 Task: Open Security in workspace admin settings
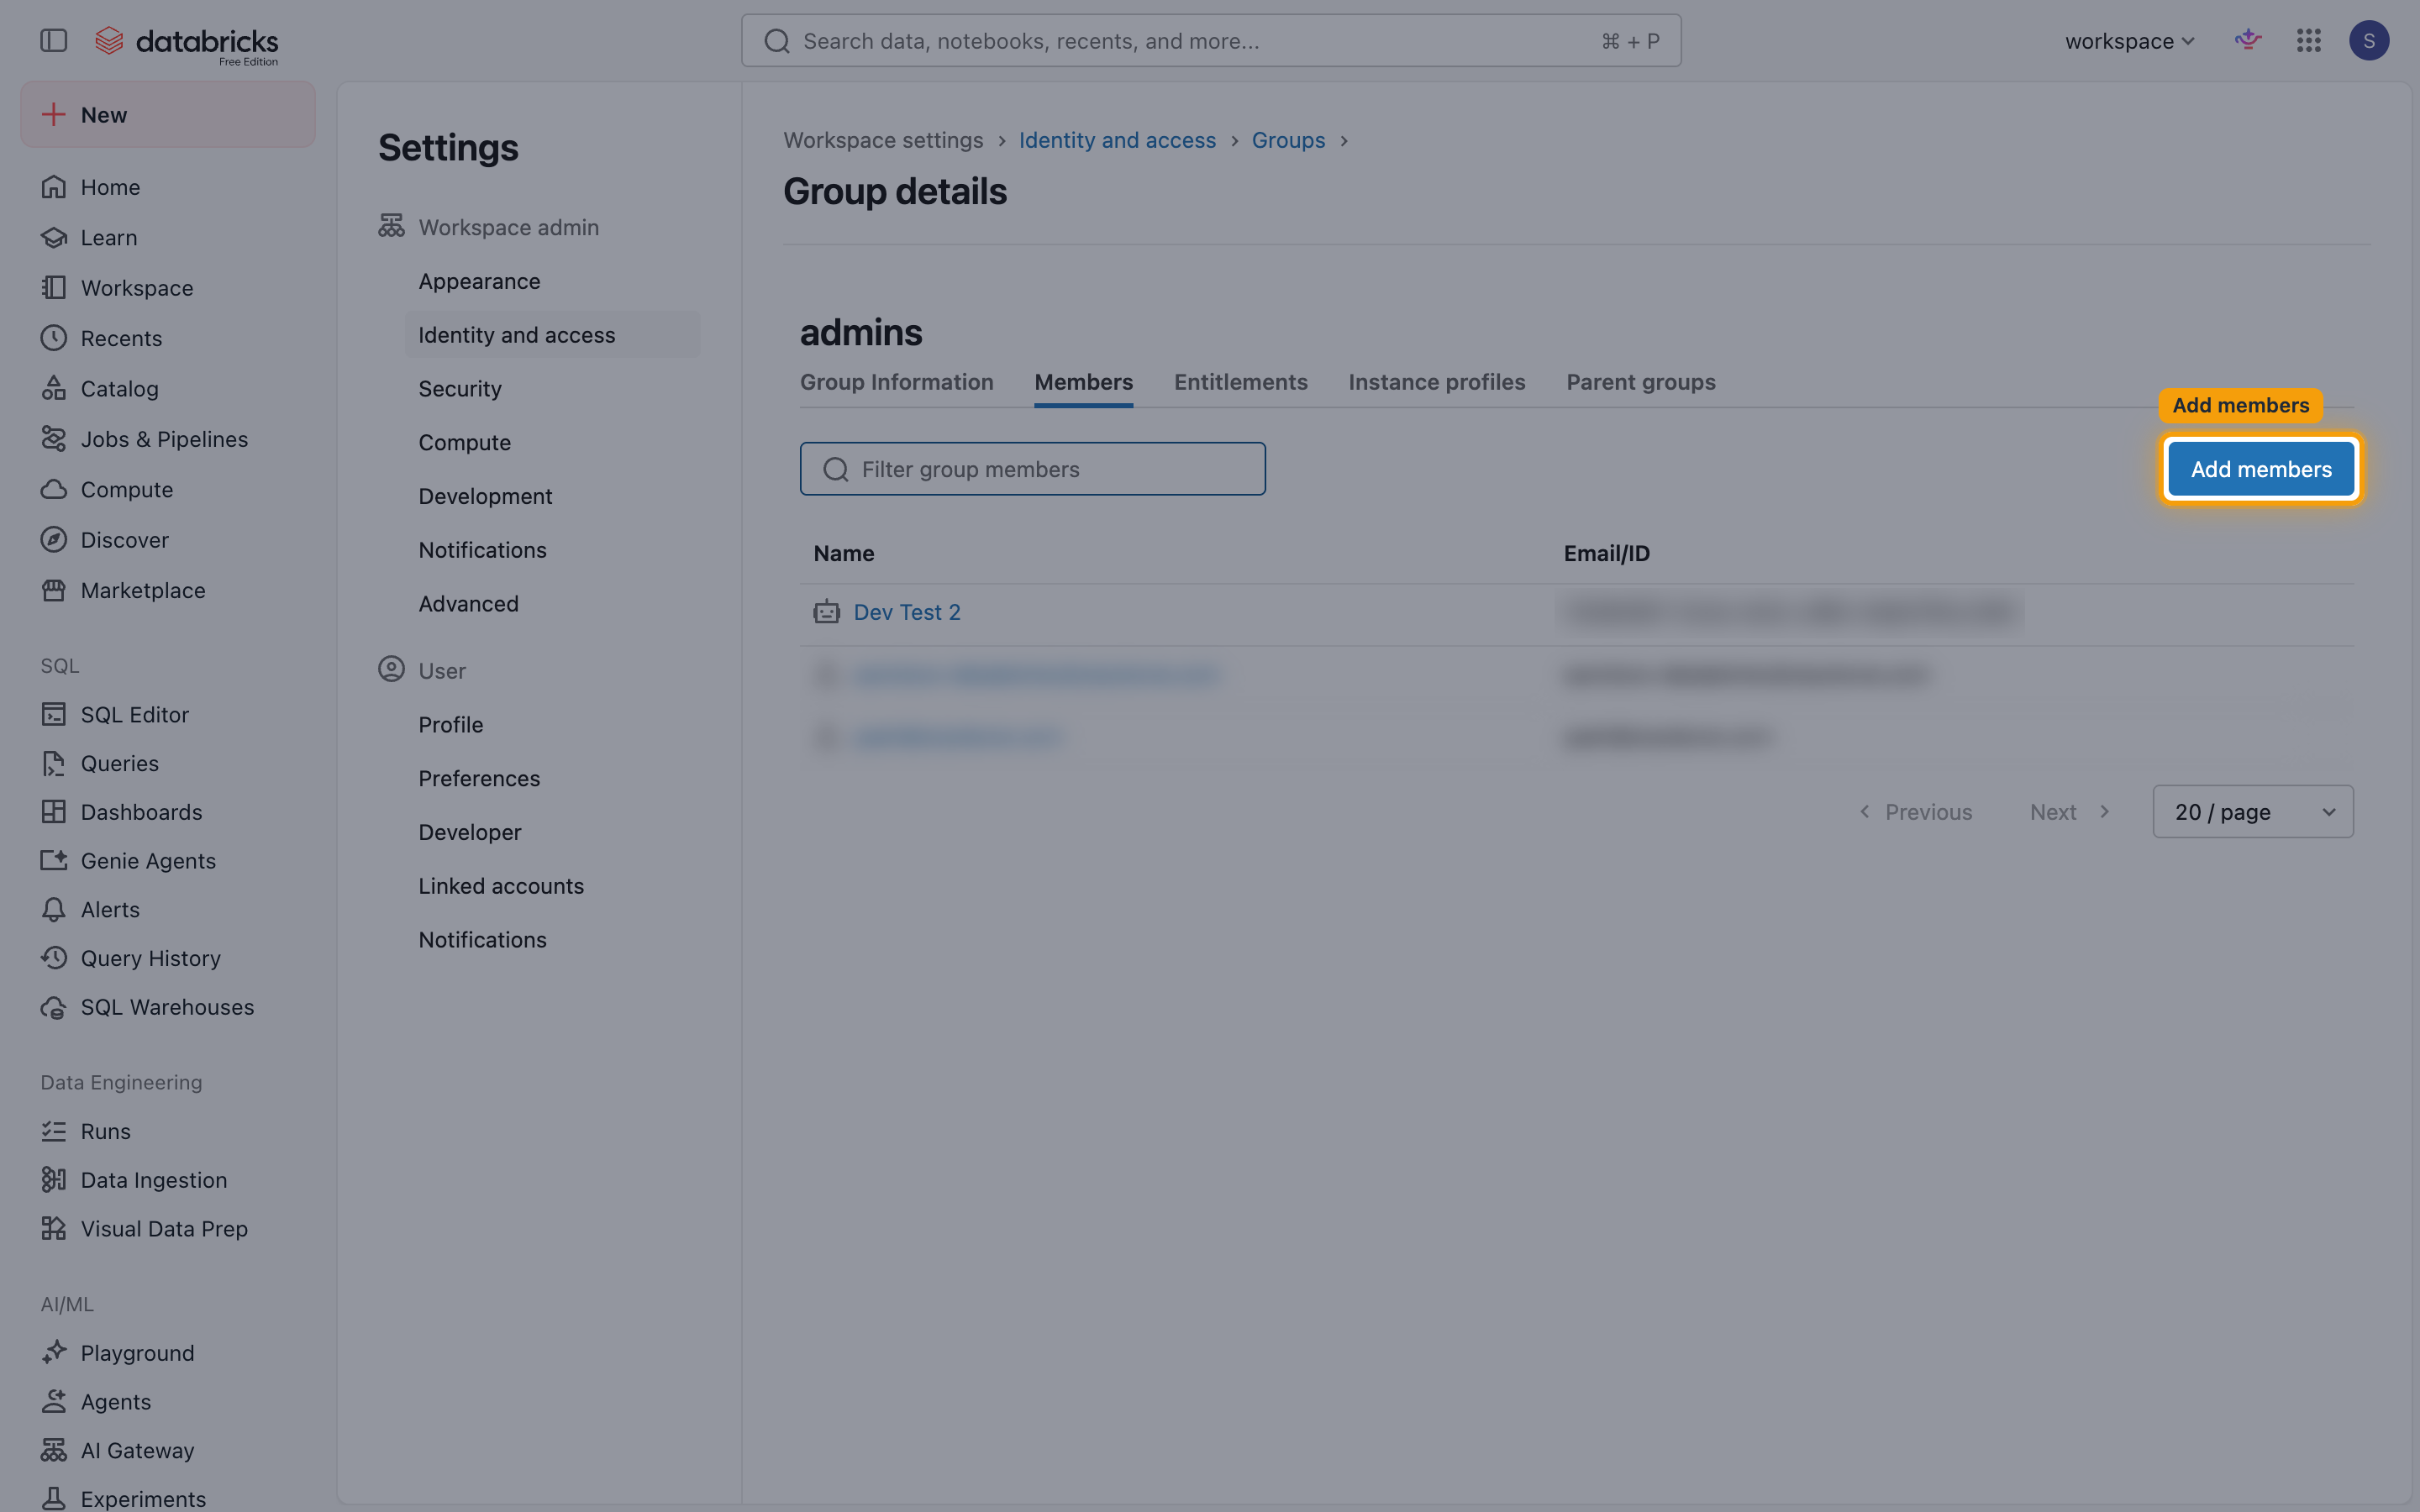click(x=460, y=389)
